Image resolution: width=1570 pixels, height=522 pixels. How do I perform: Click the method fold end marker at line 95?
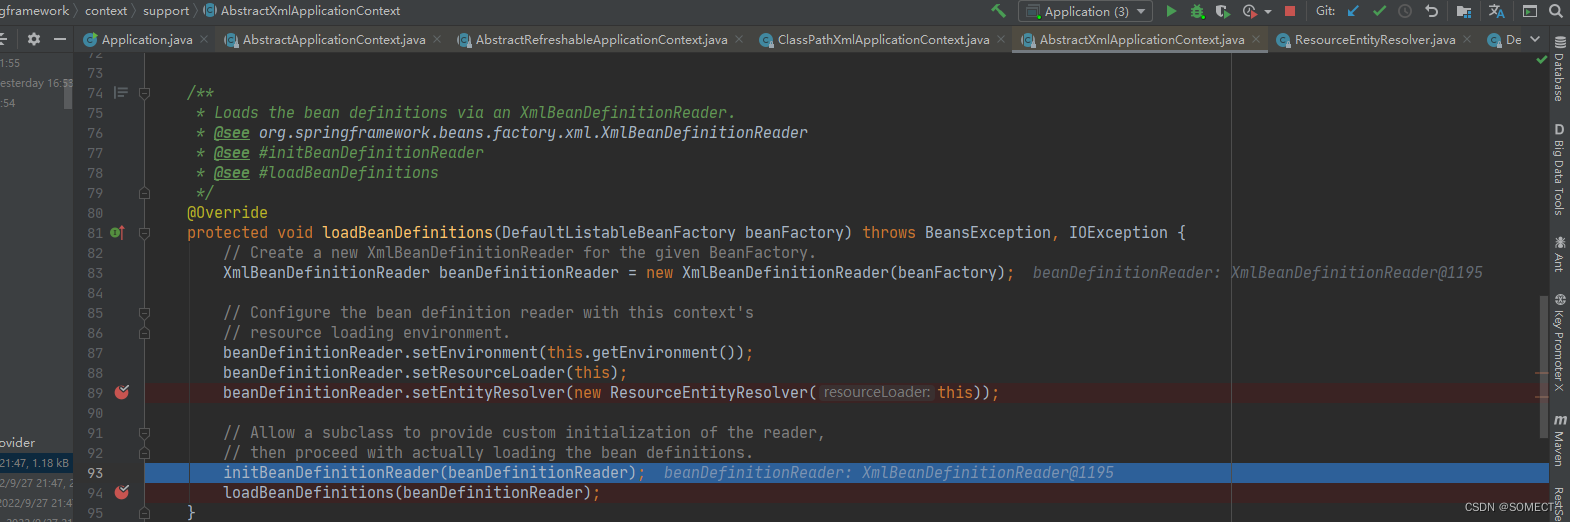click(144, 513)
